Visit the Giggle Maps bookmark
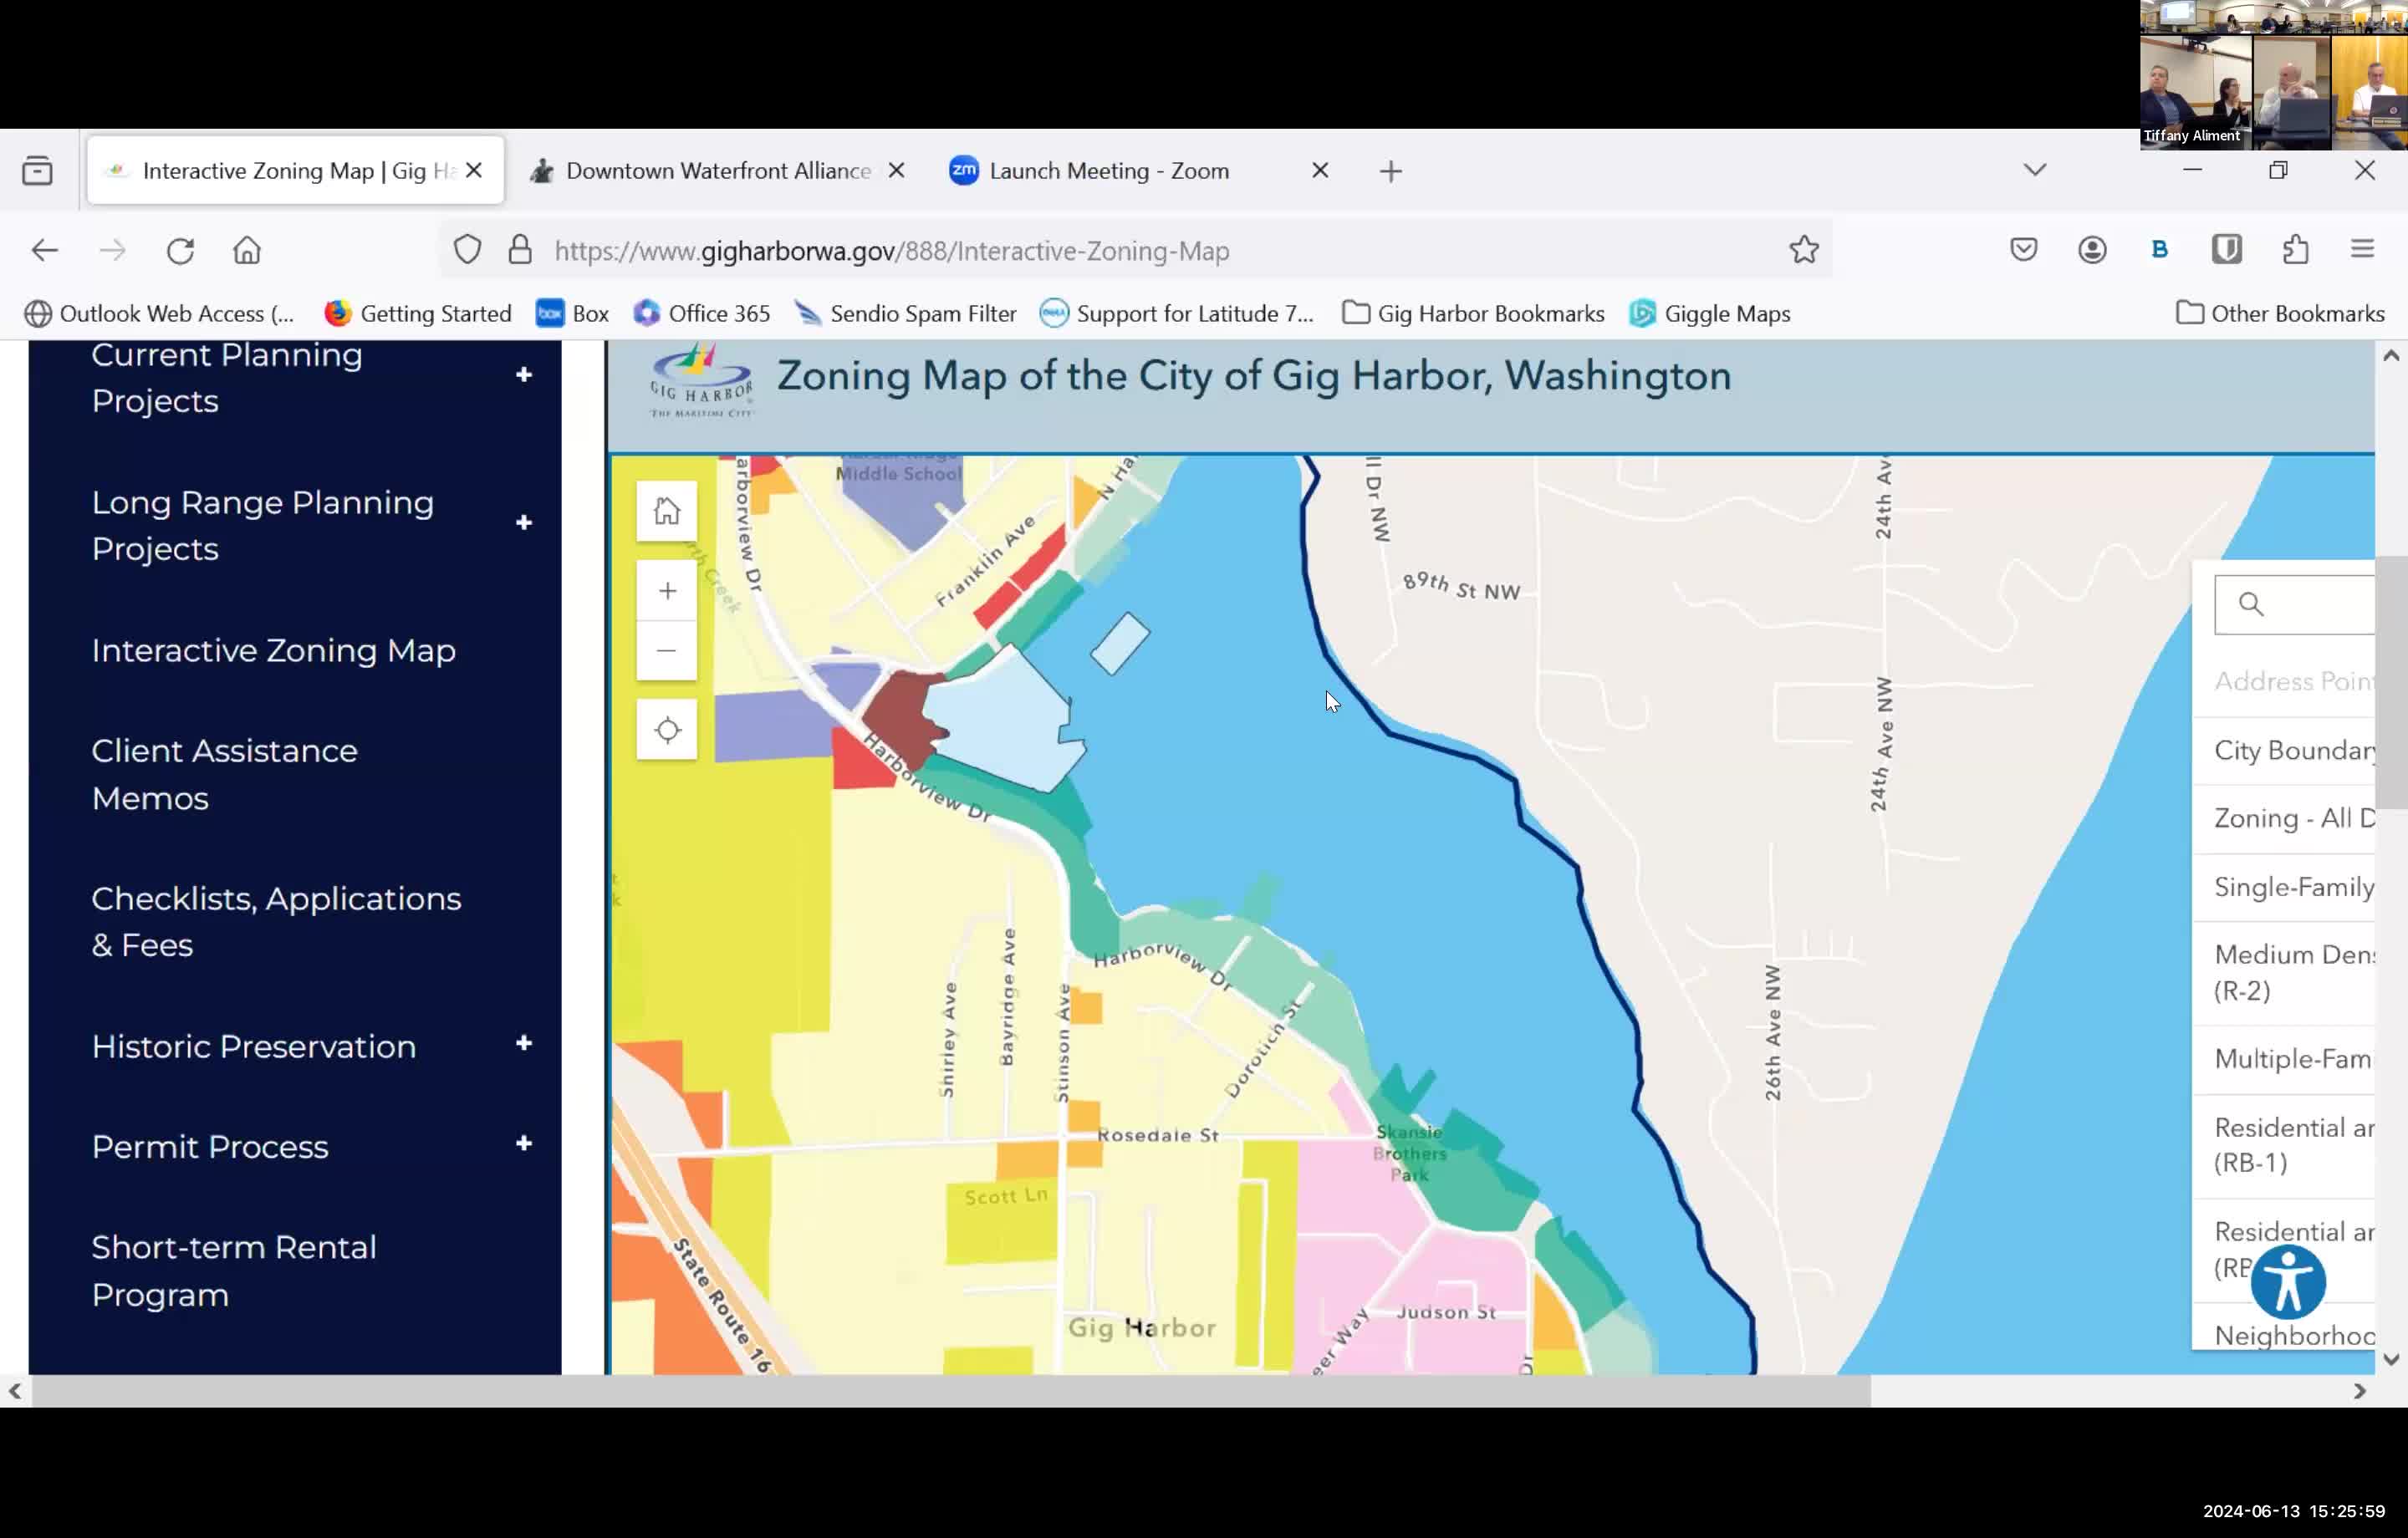 click(x=1727, y=313)
